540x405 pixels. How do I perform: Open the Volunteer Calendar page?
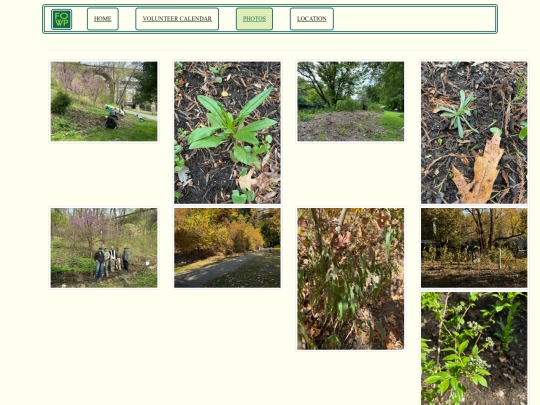click(177, 19)
